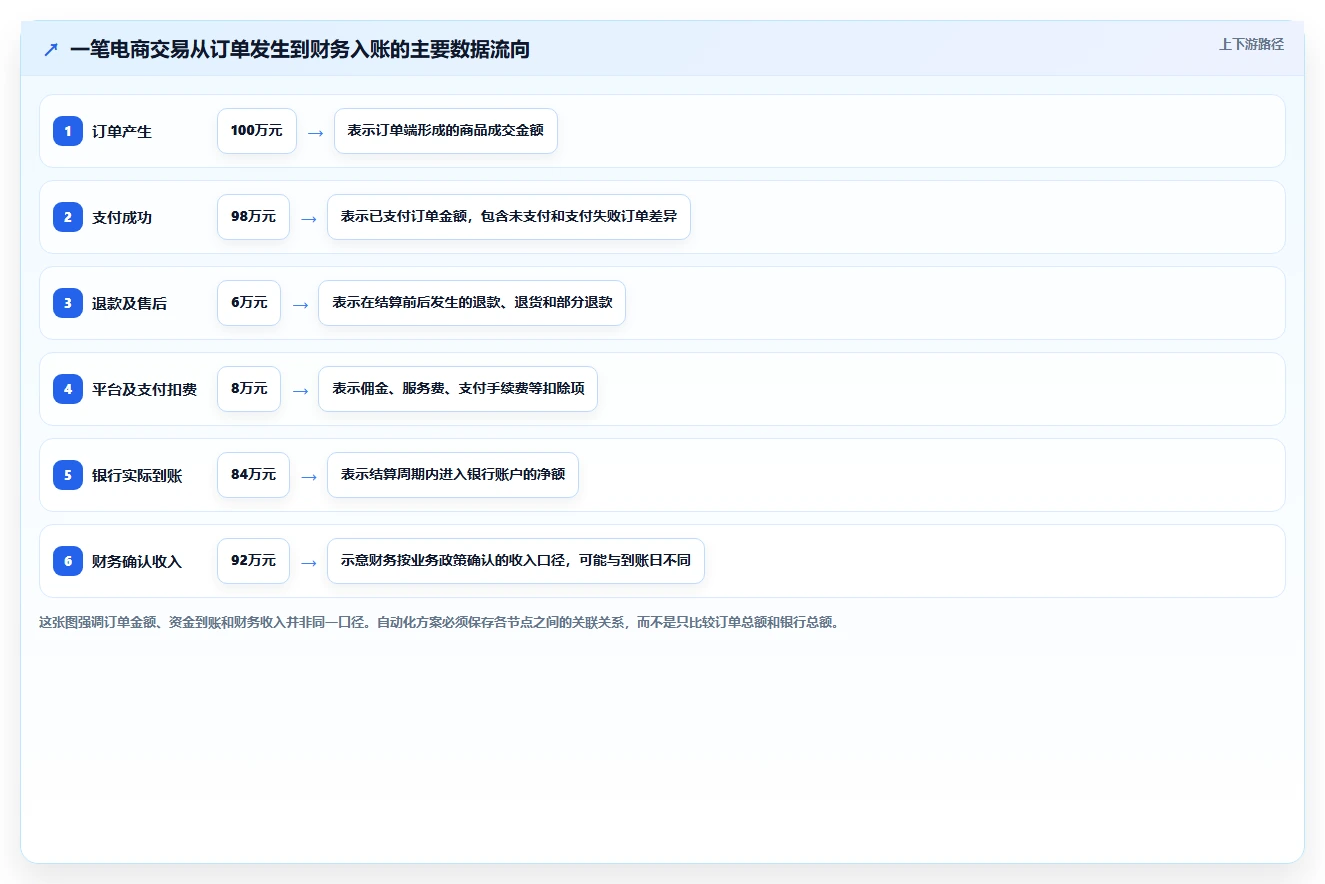Click description about 退款、退货和部分退款
Screen dimensions: 1325x884
coord(472,303)
